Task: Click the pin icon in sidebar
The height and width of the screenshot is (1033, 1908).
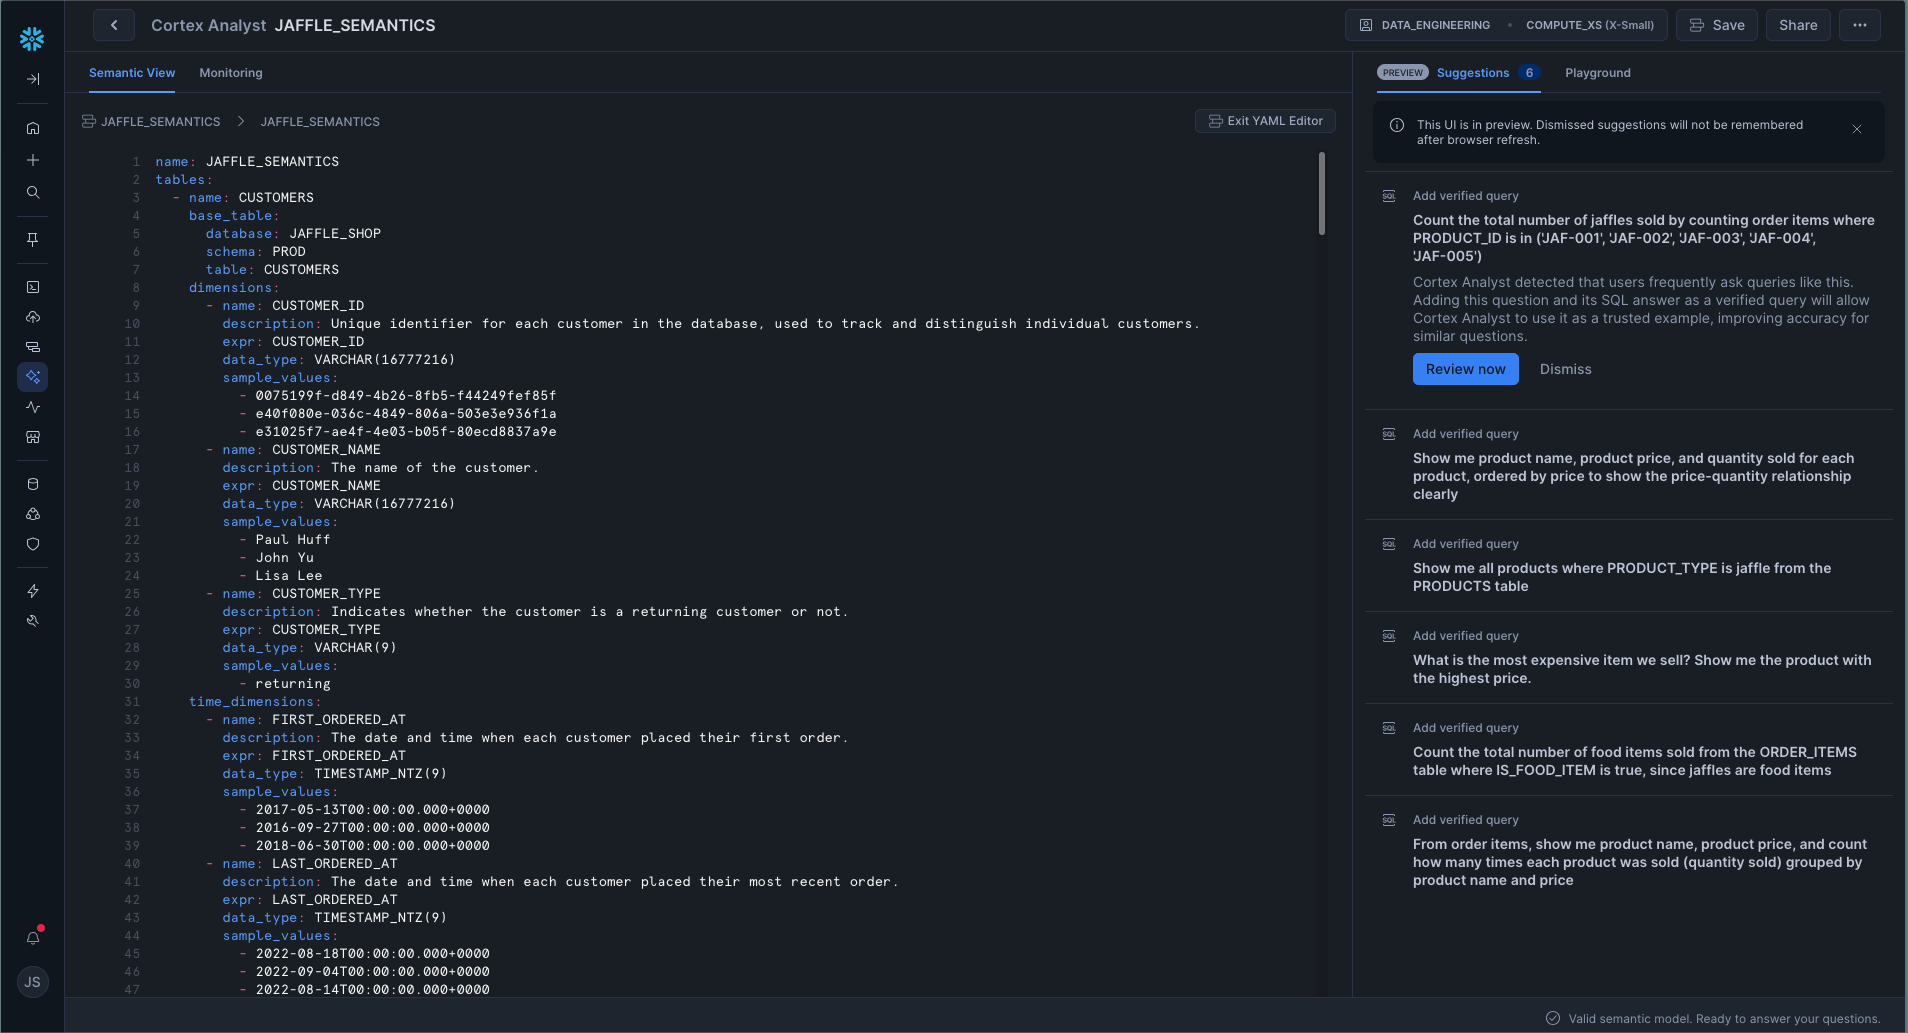Action: [x=33, y=239]
